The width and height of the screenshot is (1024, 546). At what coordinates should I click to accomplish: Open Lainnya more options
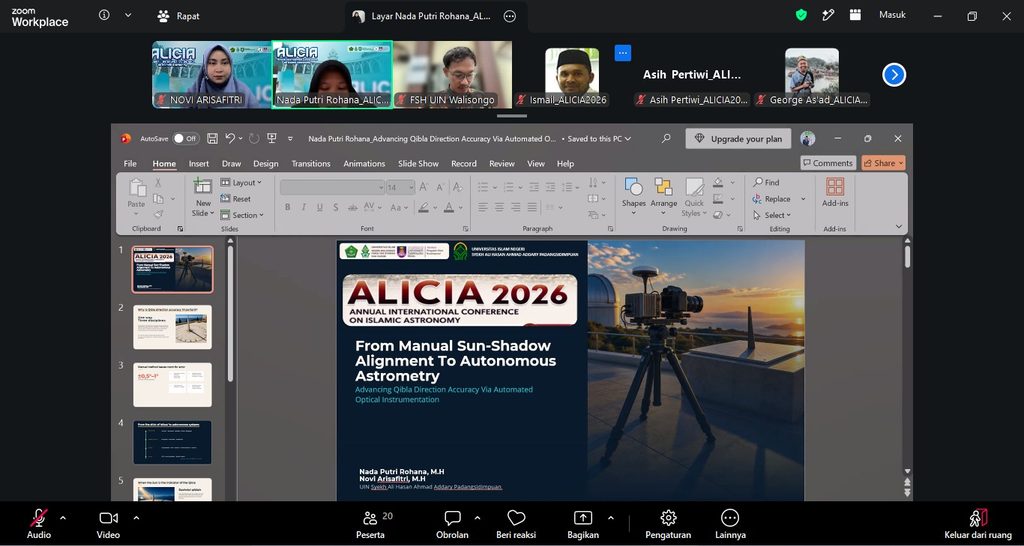(x=730, y=524)
